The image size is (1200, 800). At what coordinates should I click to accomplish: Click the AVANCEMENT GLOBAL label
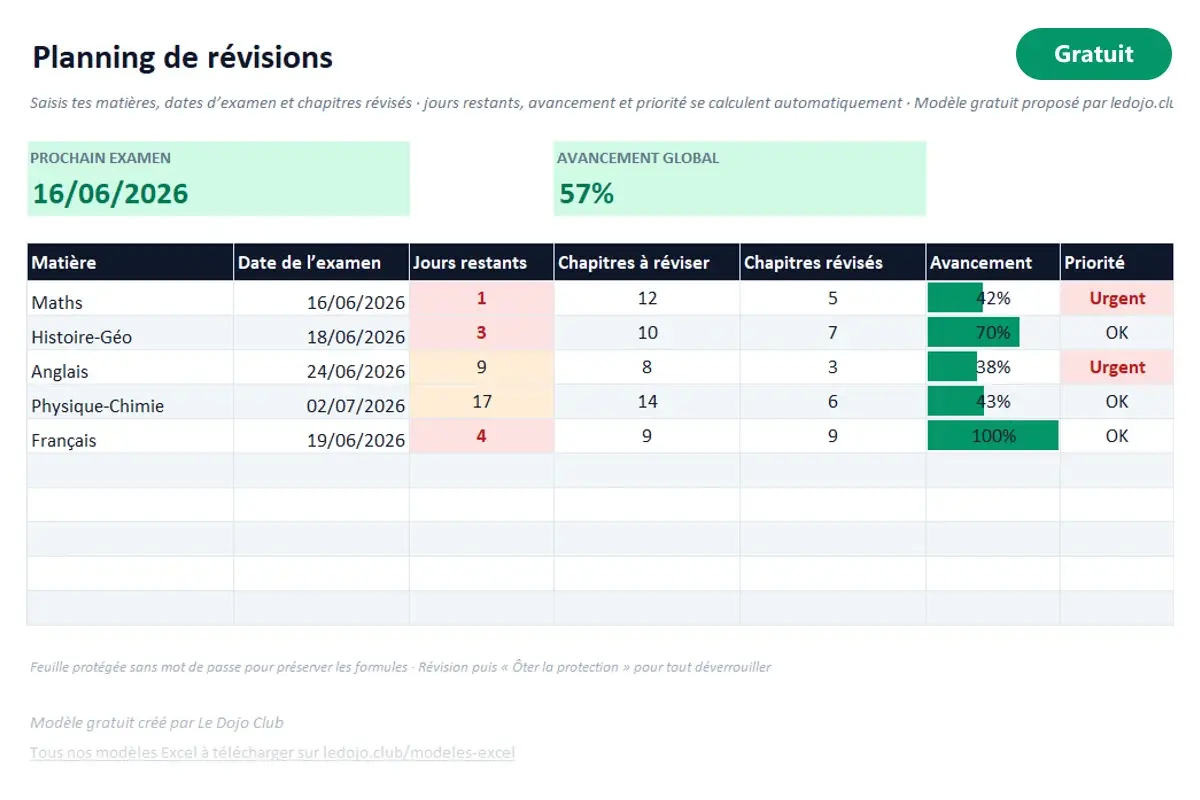[x=638, y=158]
